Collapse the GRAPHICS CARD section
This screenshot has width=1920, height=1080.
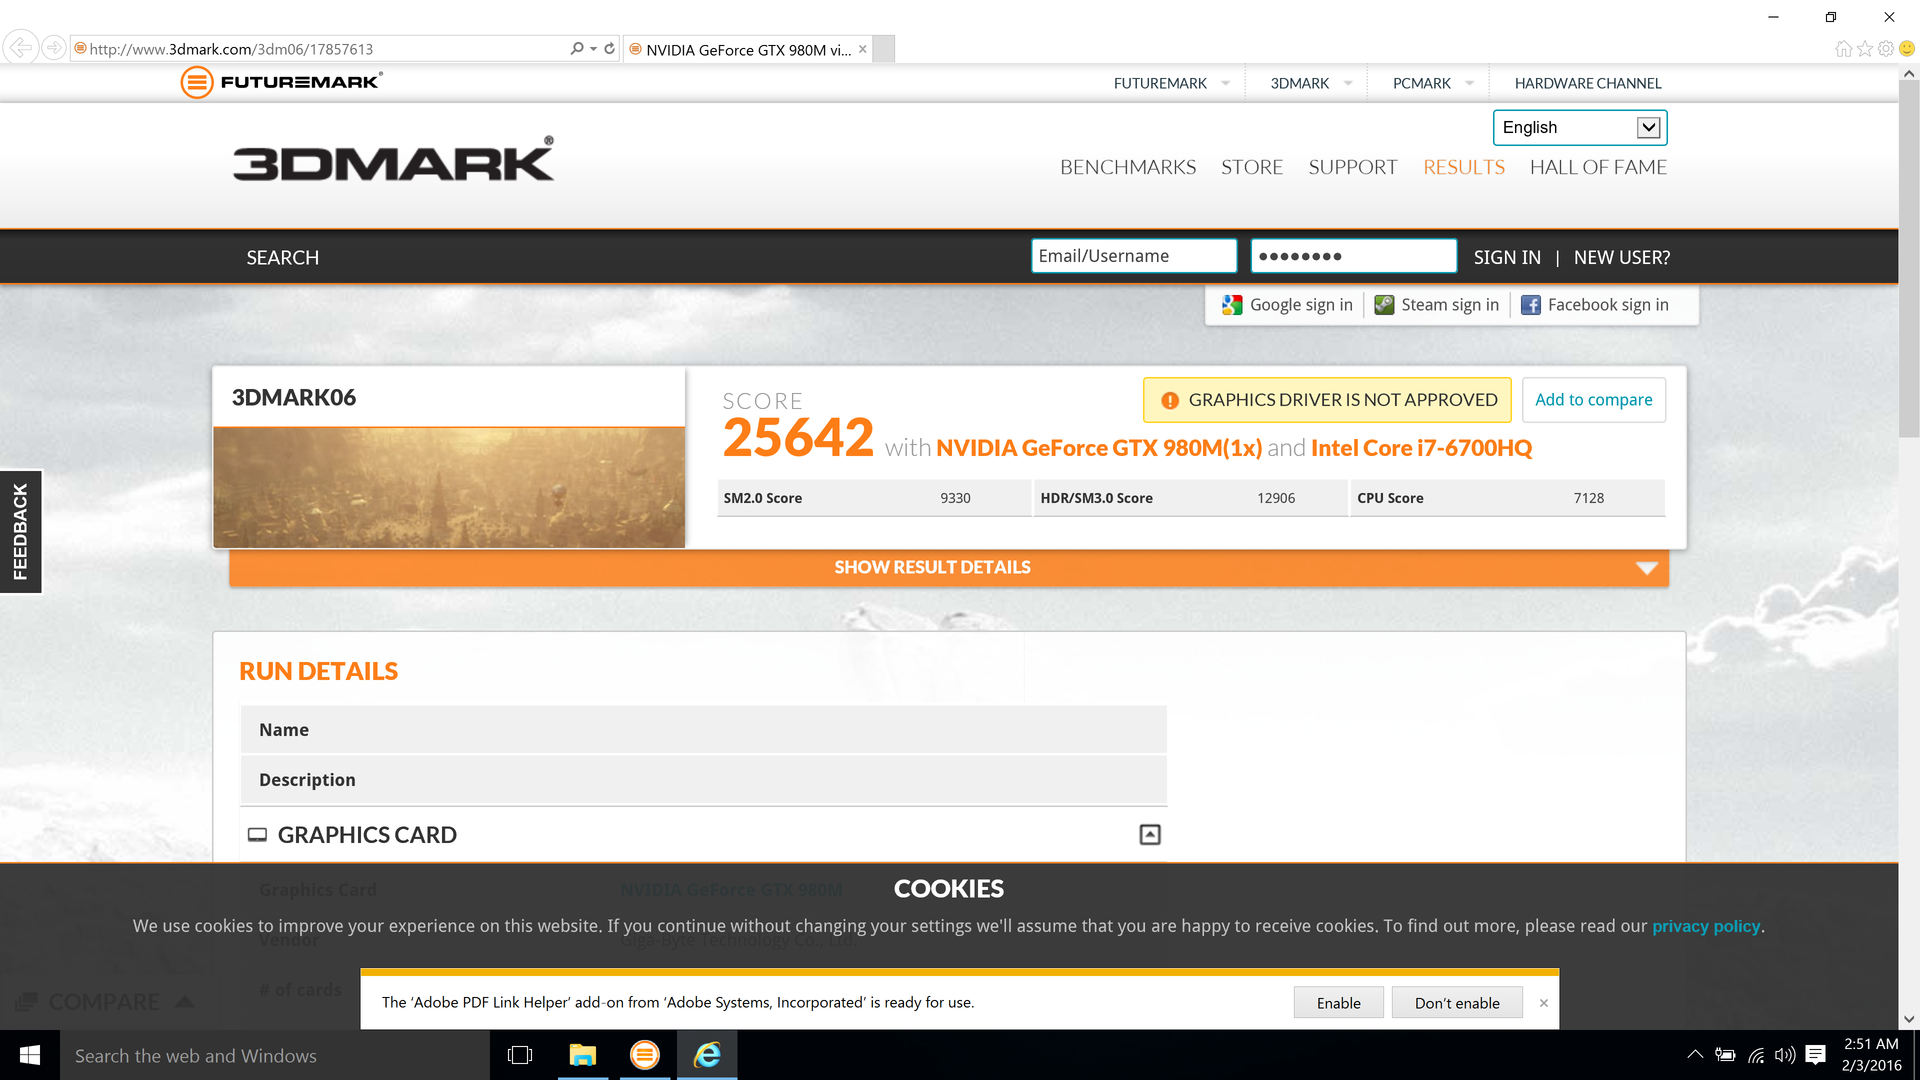[x=1150, y=834]
